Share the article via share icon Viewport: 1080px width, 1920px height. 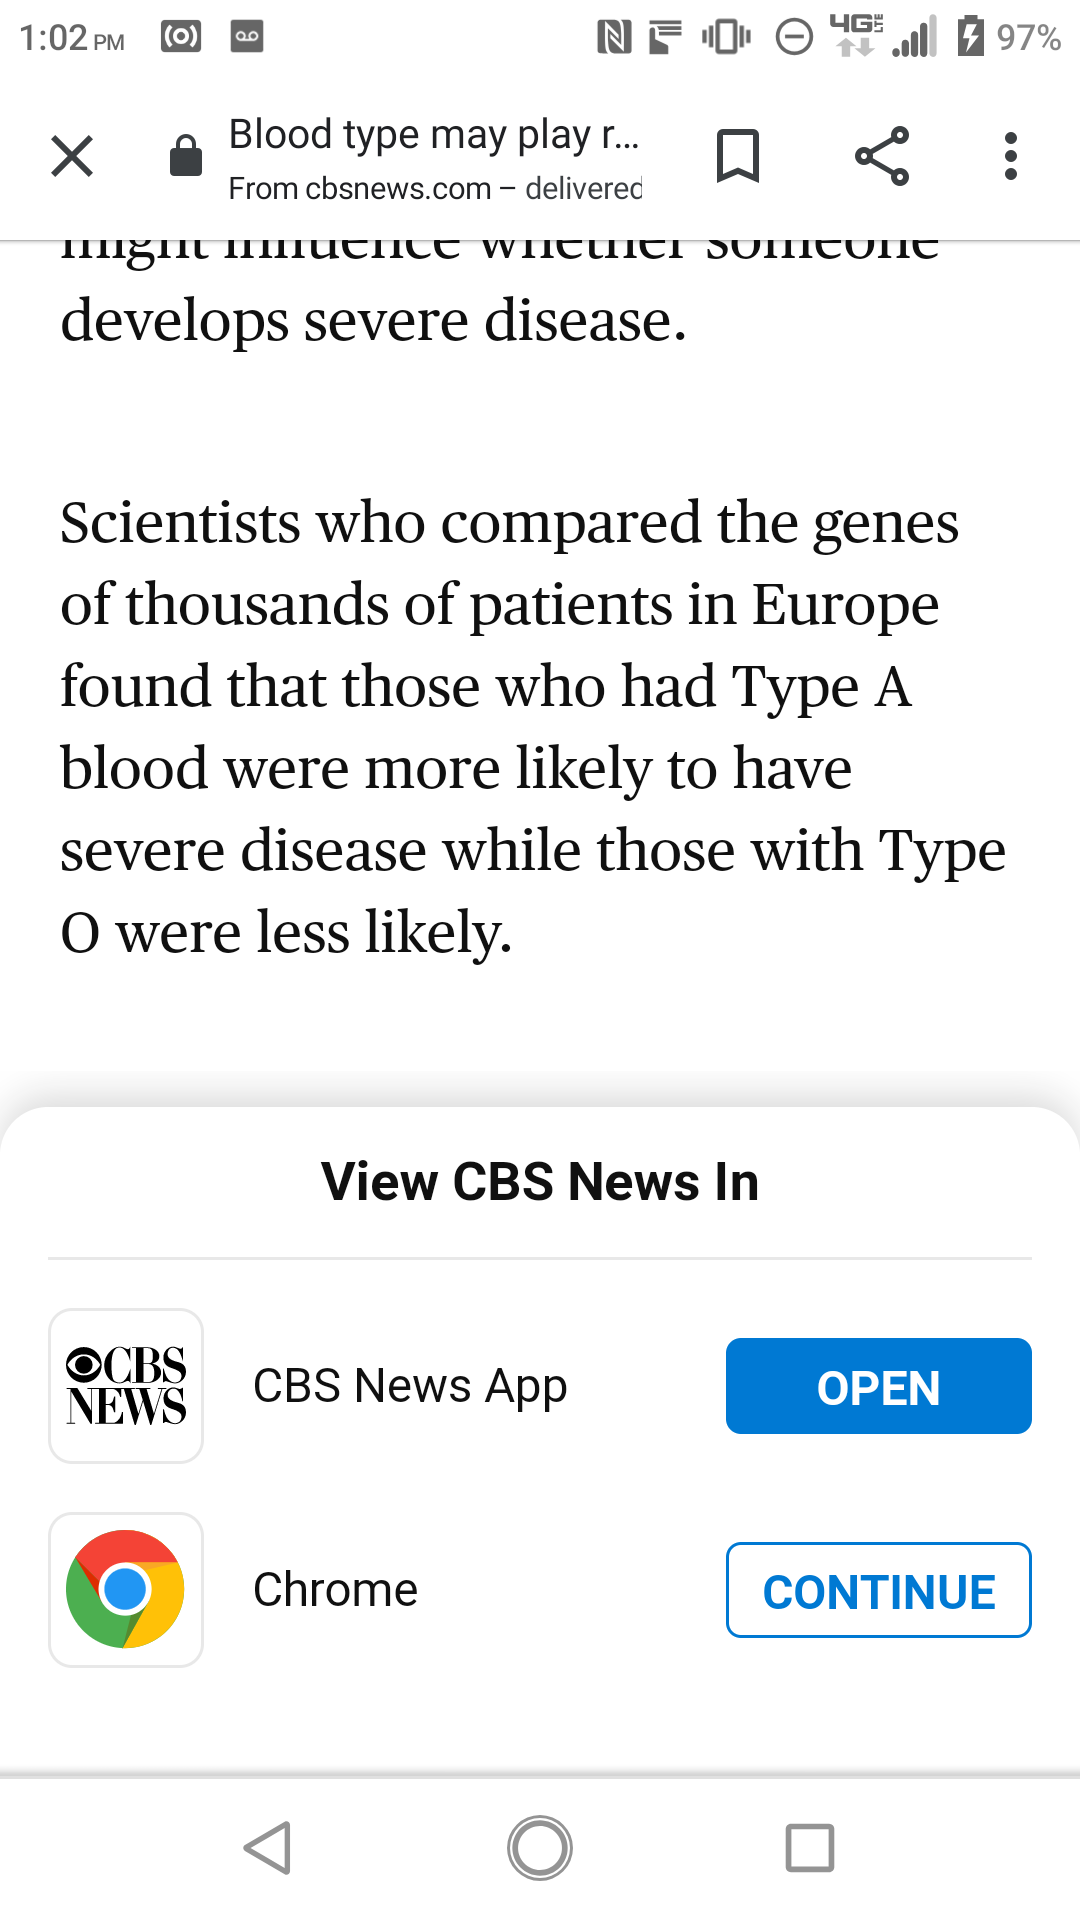pyautogui.click(x=882, y=156)
